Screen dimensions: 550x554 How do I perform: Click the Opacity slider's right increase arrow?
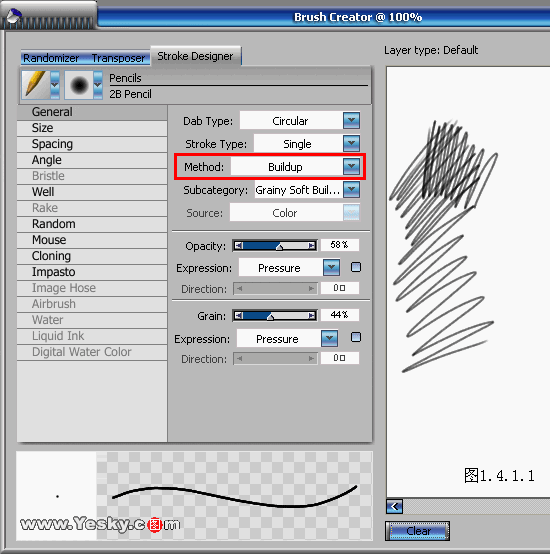[312, 245]
